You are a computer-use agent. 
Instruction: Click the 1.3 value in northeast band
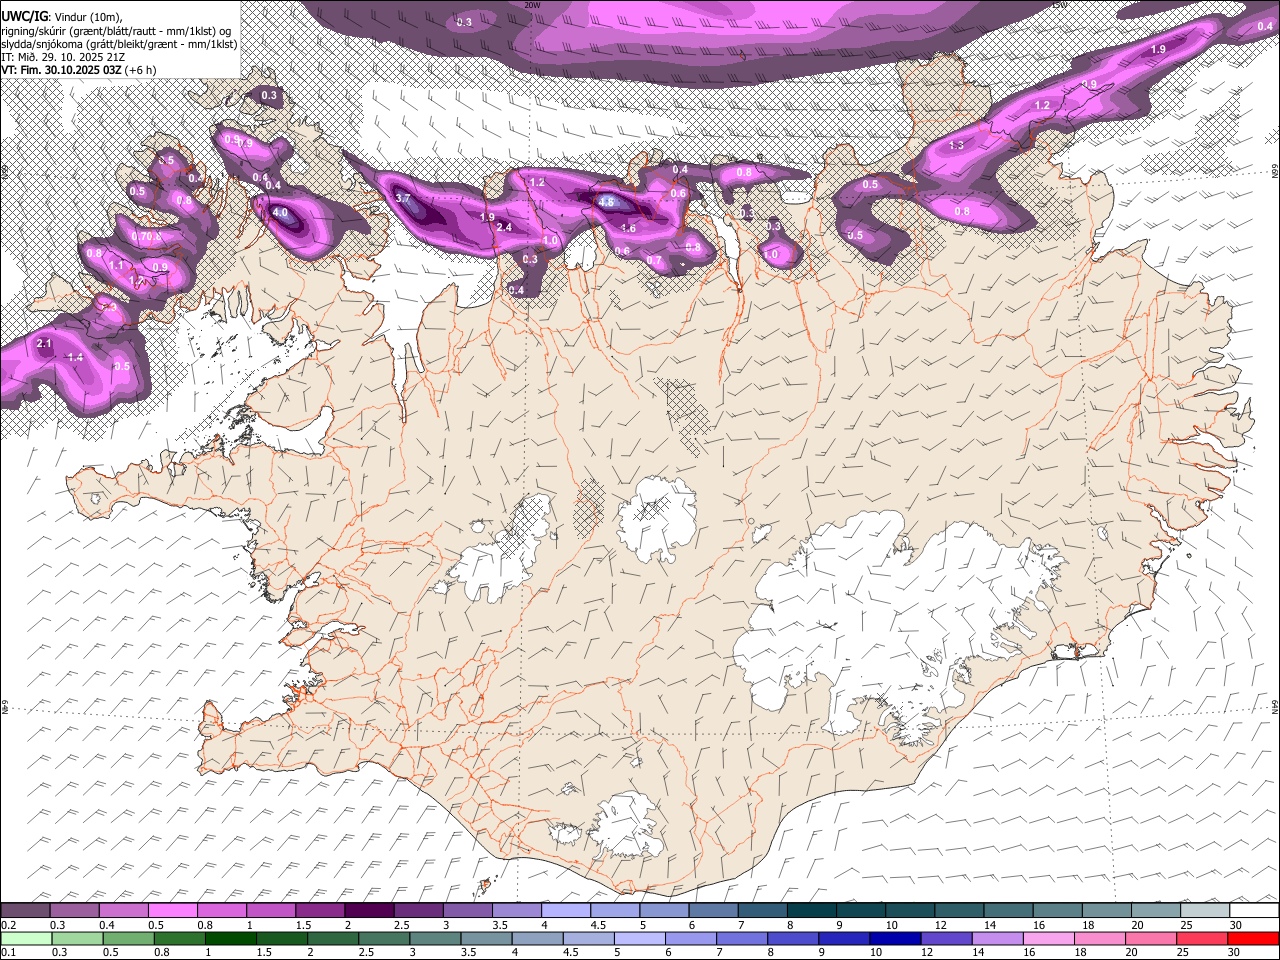pos(956,146)
